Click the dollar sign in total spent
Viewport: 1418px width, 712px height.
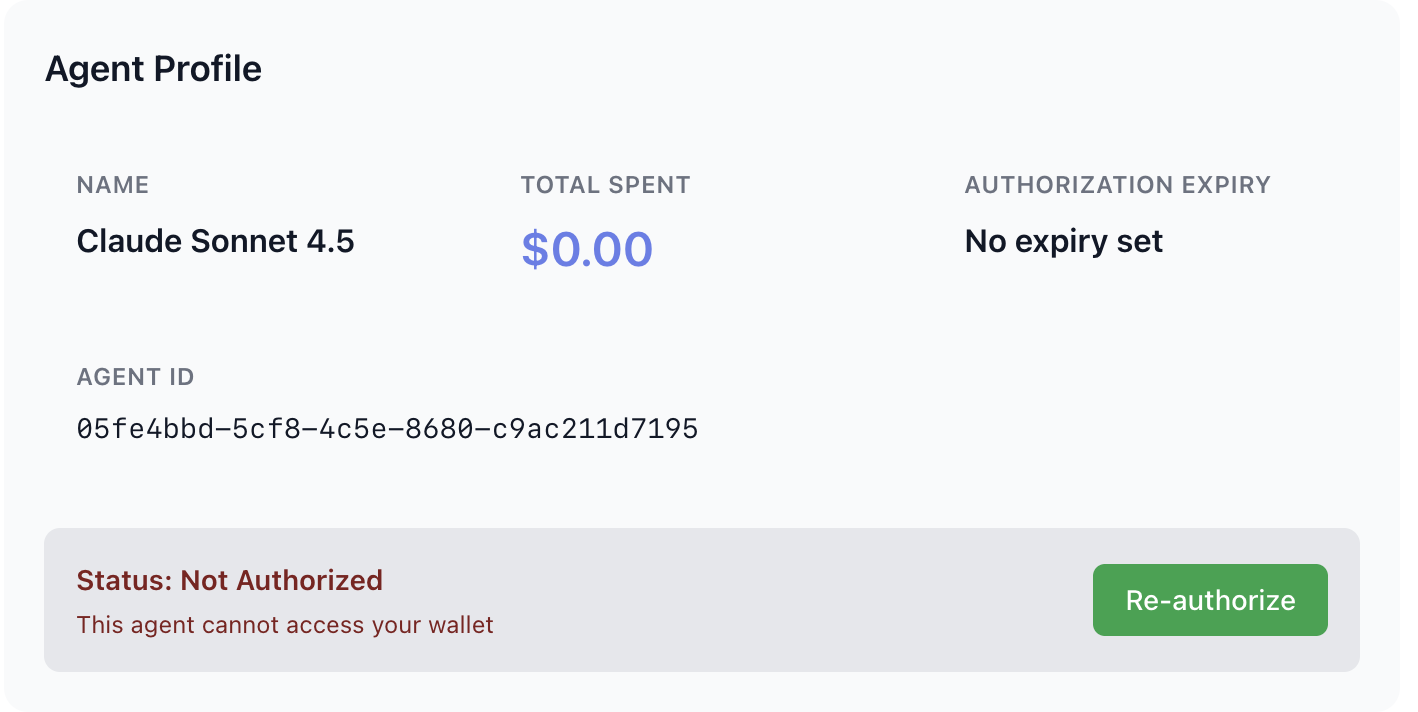point(535,249)
